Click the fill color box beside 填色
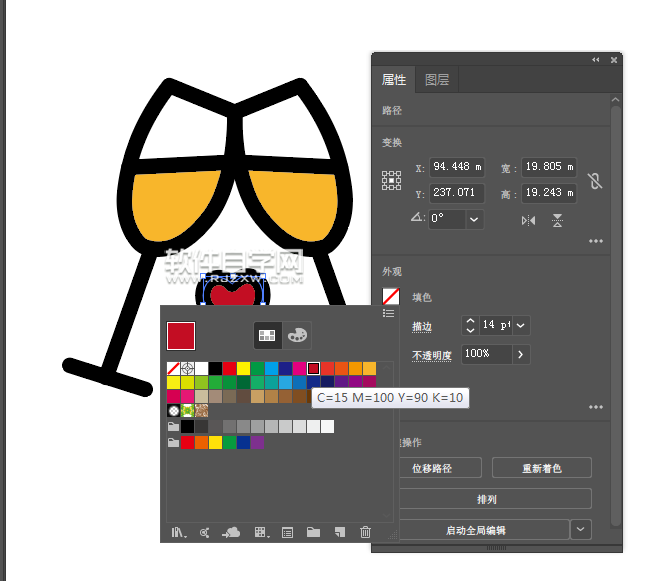Screen dimensions: 662x581 [391, 296]
